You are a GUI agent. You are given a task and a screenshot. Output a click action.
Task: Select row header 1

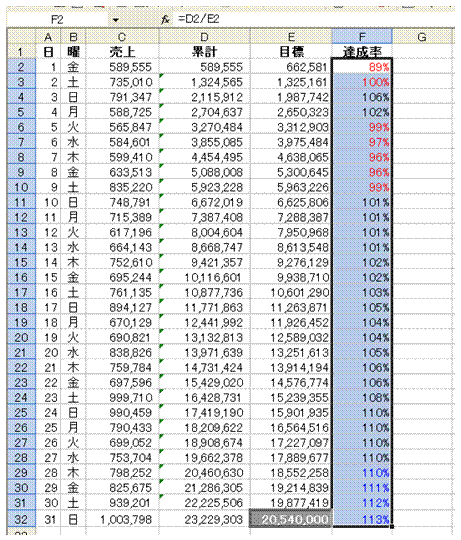click(x=21, y=52)
